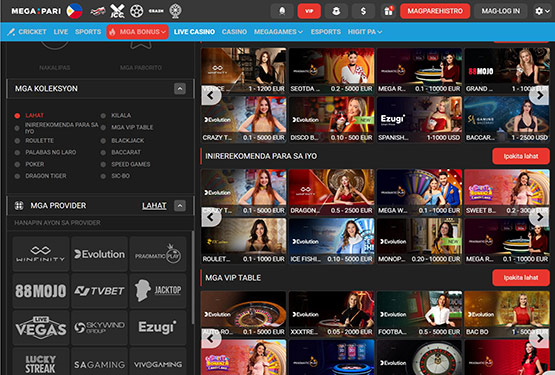The image size is (555, 375).
Task: Expand the HIGIT PA more menu
Action: [x=365, y=32]
